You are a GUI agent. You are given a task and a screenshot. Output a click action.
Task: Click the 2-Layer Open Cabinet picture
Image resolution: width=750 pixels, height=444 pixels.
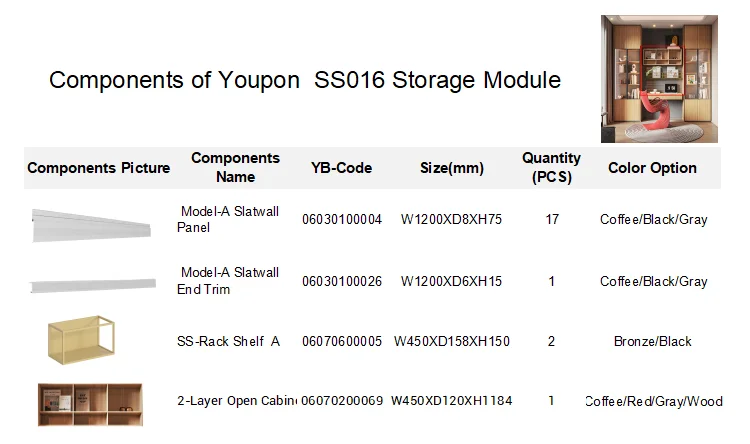point(90,404)
